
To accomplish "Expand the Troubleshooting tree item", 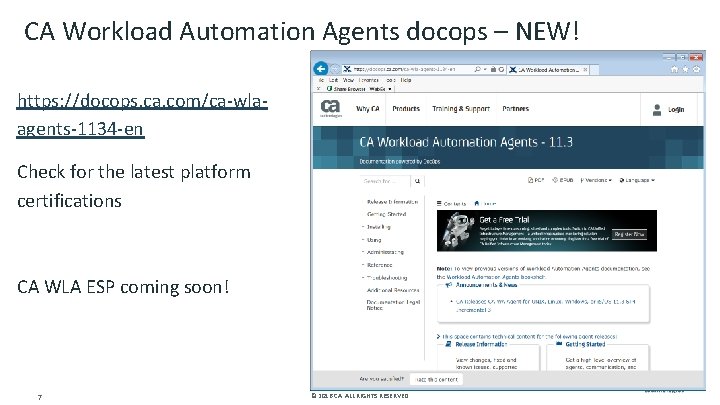I will pyautogui.click(x=363, y=277).
